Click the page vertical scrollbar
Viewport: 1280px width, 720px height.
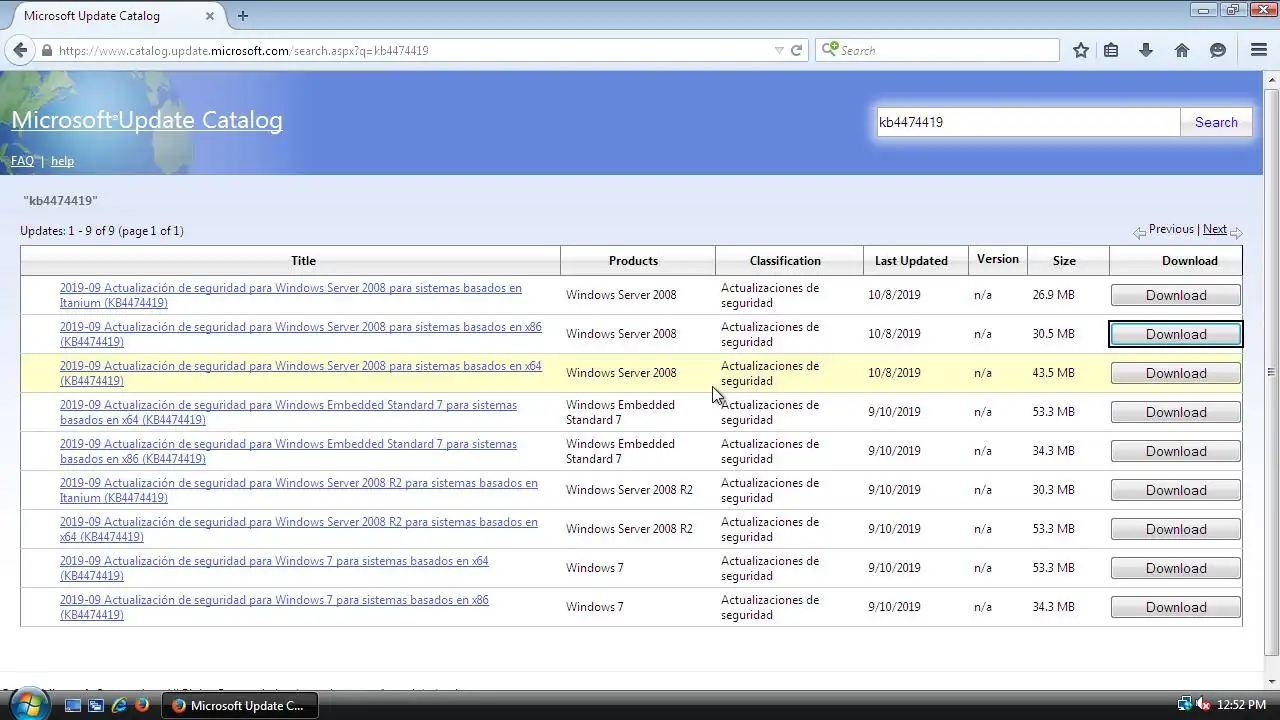[x=1271, y=371]
